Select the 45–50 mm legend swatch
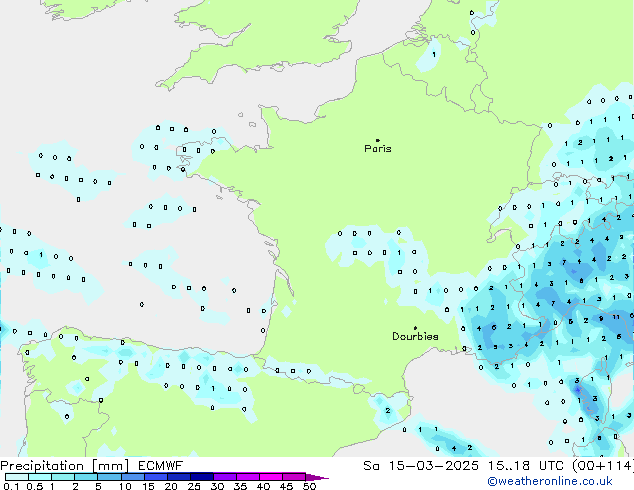 point(294,477)
